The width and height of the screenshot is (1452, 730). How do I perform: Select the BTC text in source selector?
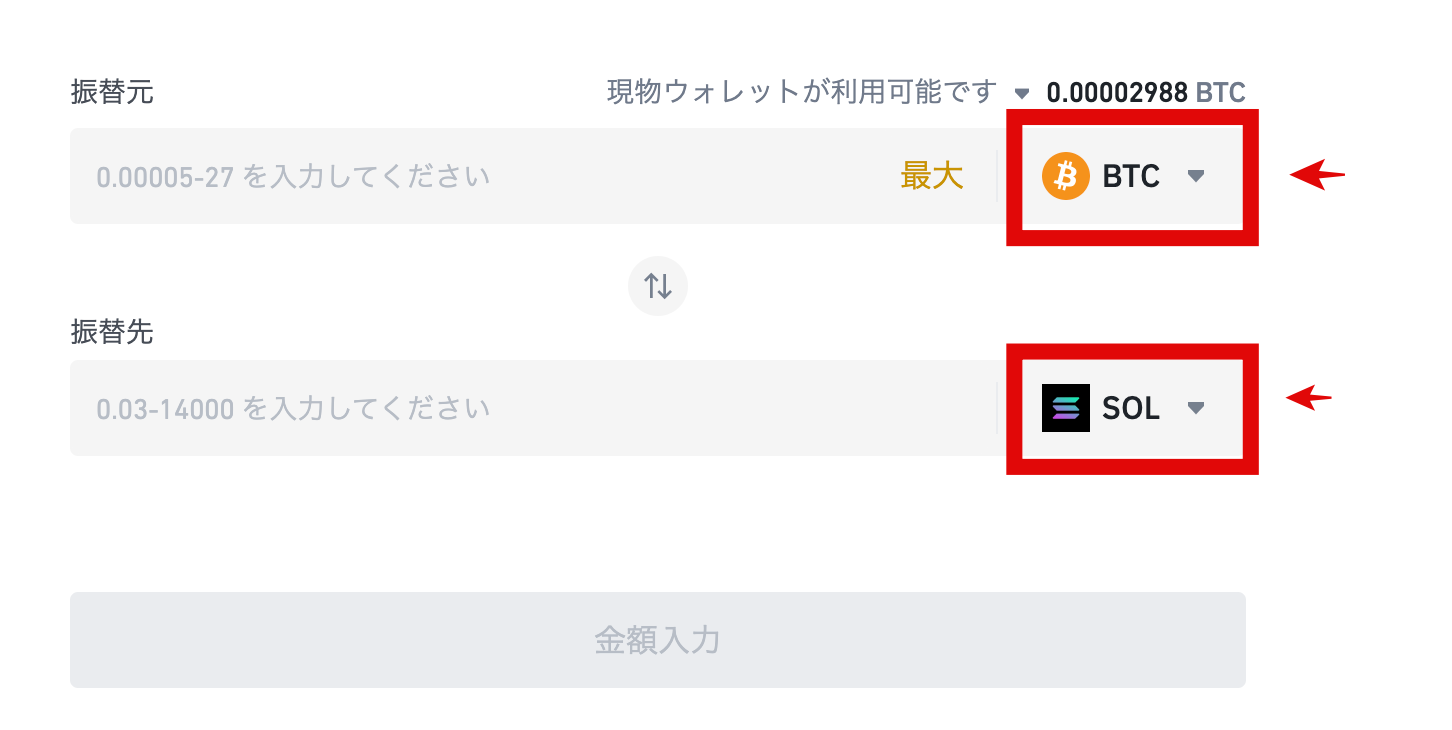(1131, 177)
